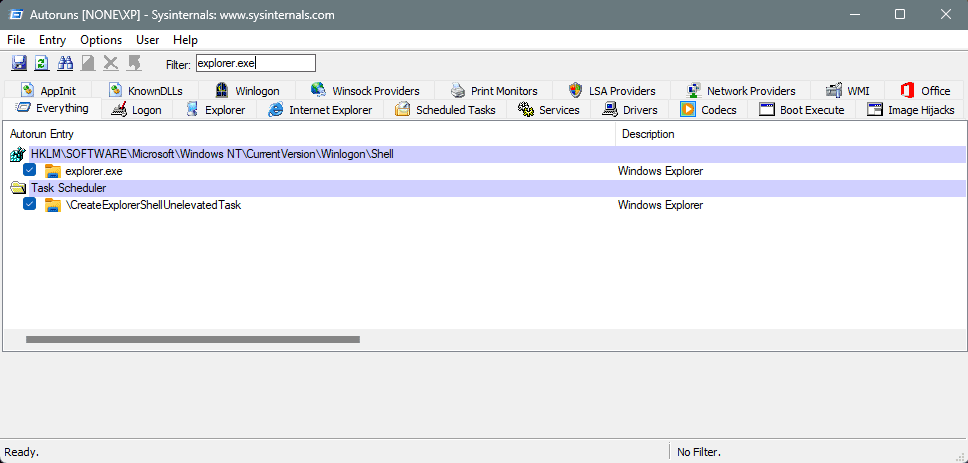Click the CreateExplorerShellUnelevatedTask entry's icon
Screen dimensions: 968x463
tap(53, 205)
